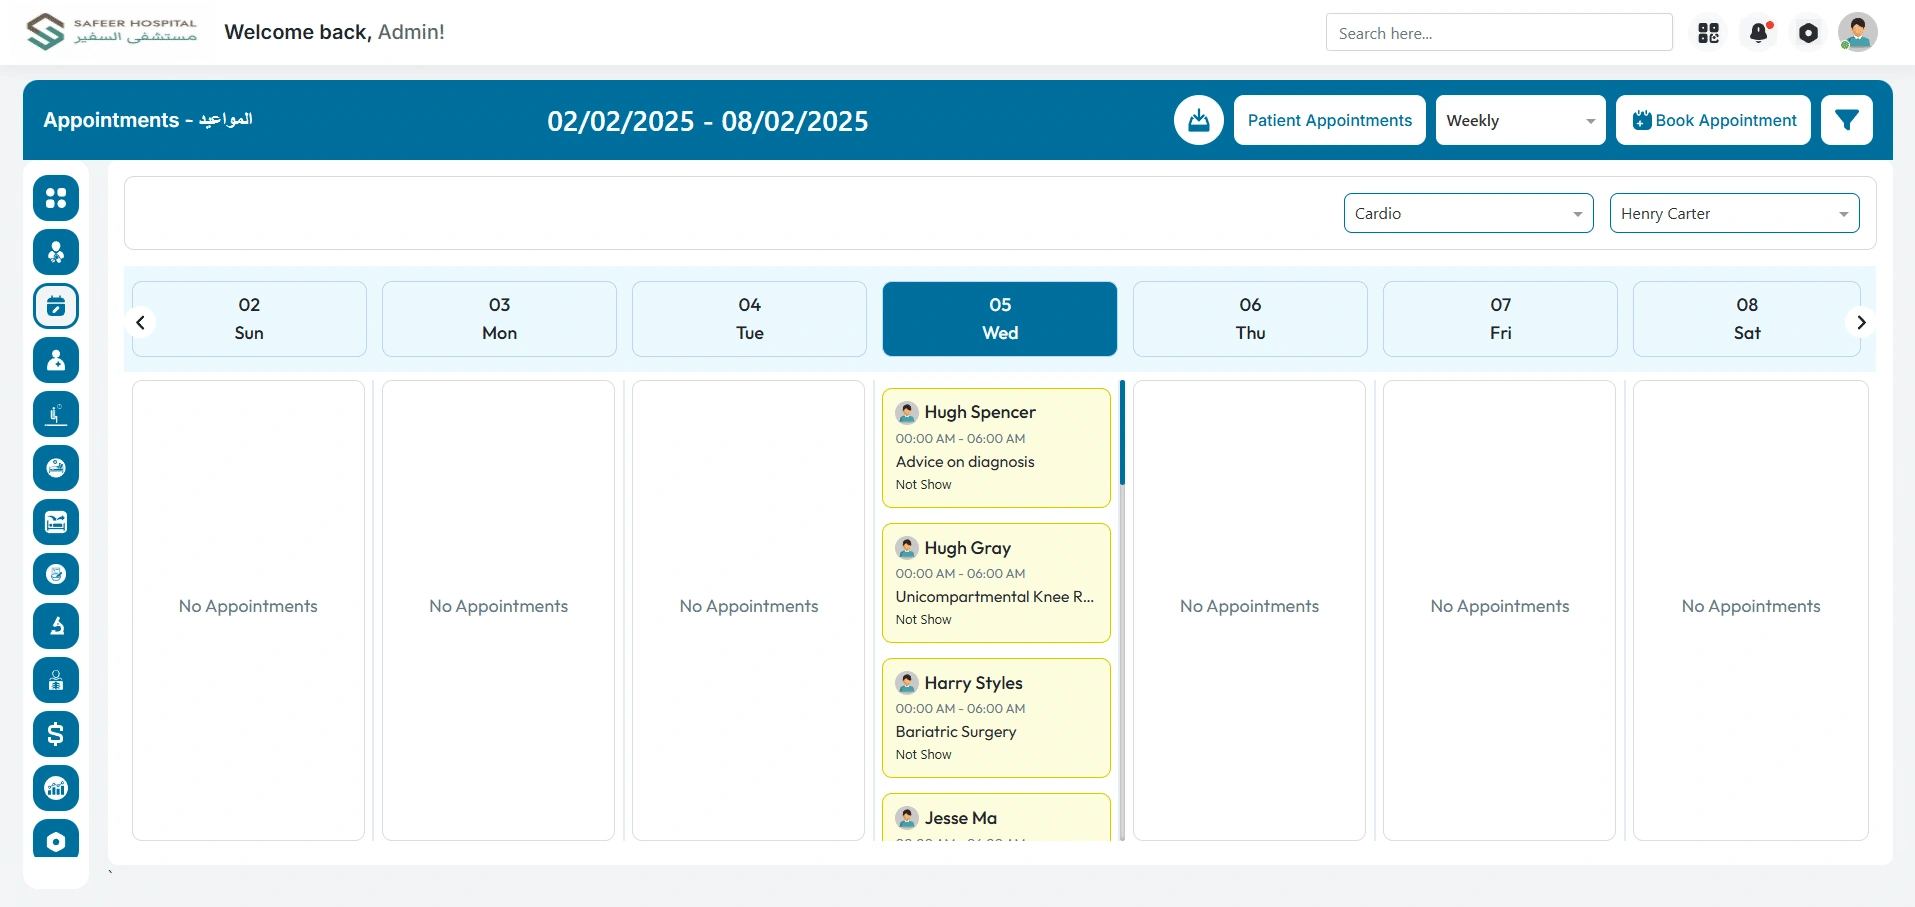Click the QR code scanner icon

click(x=1708, y=33)
